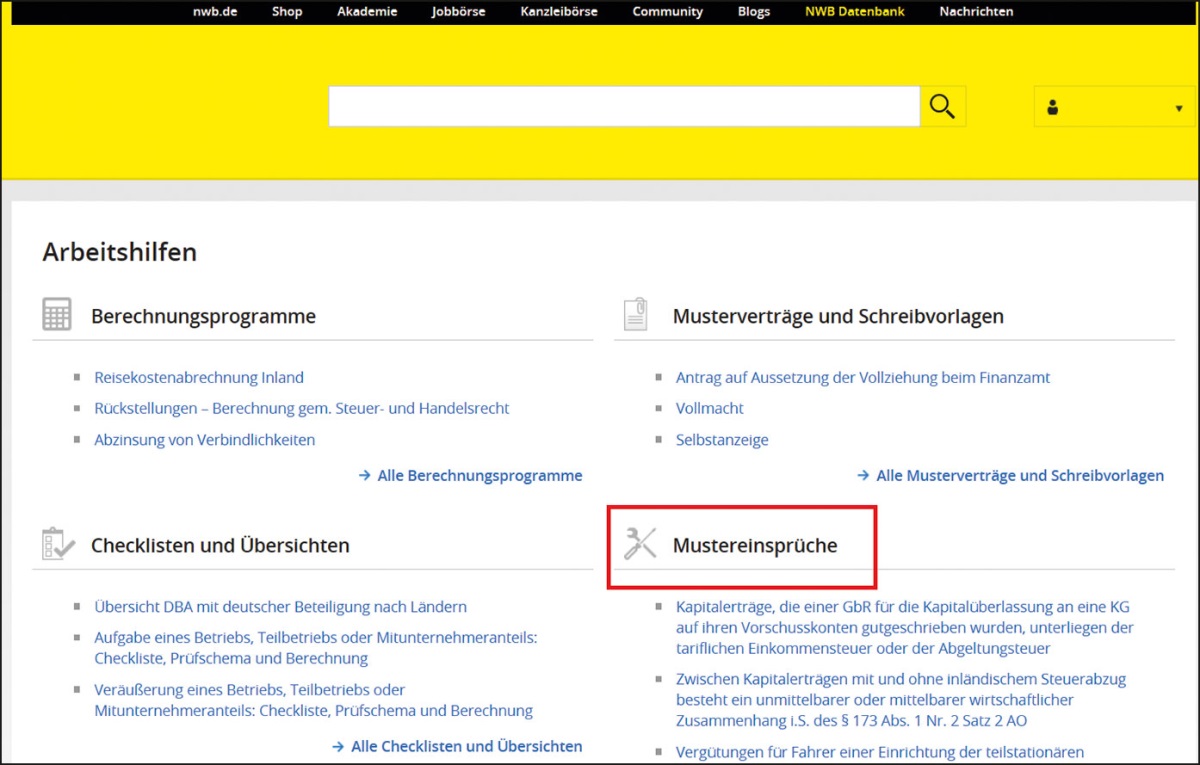1200x765 pixels.
Task: Select NWB Datenbank in the top navigation
Action: (854, 12)
